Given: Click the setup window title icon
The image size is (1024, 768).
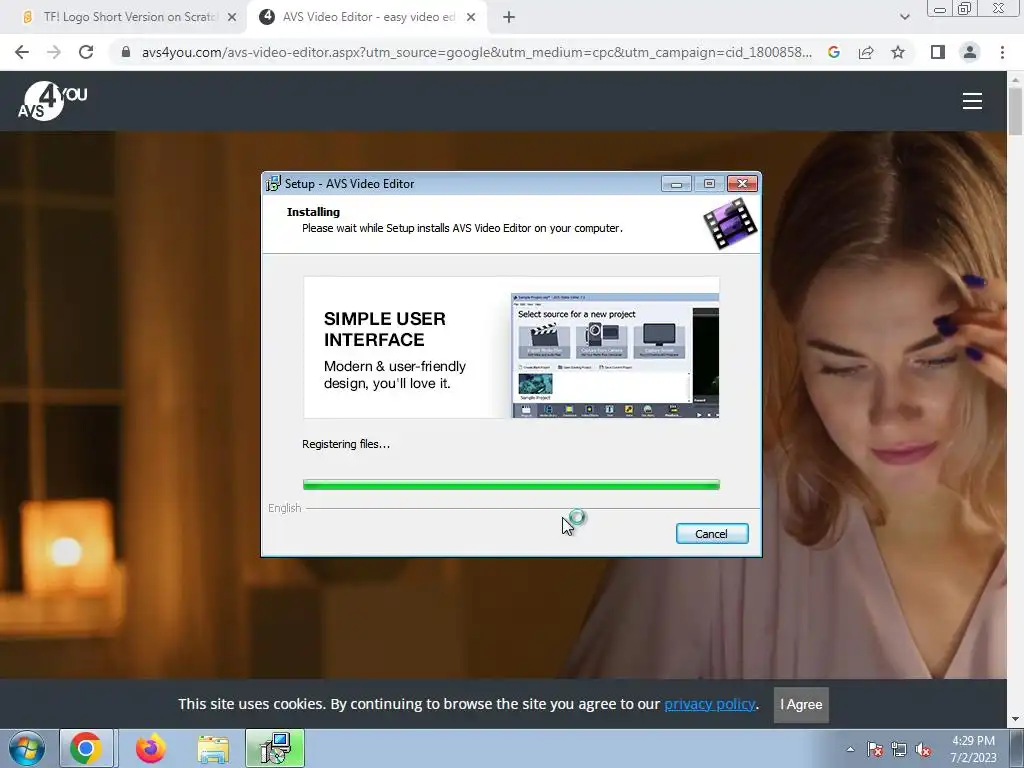Looking at the screenshot, I should 273,184.
